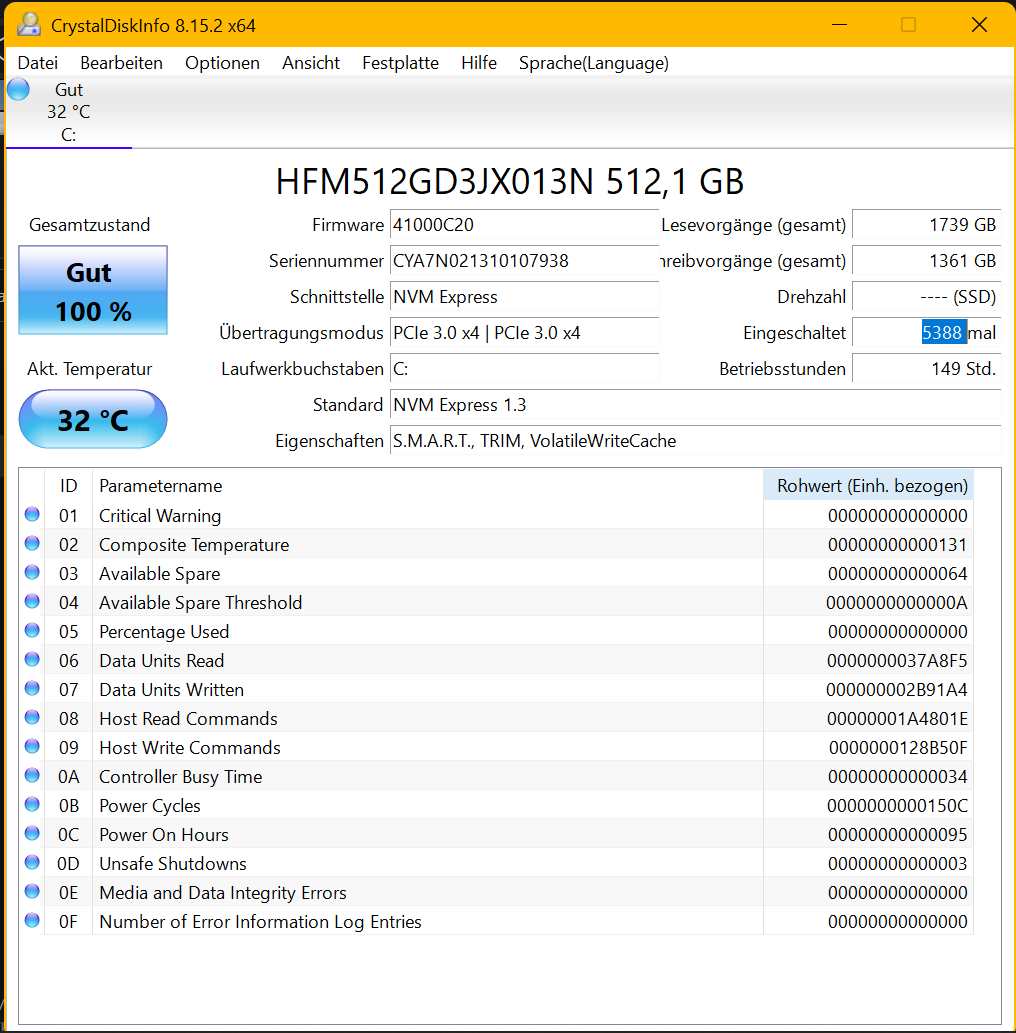
Task: Click the status orb for Percentage Used
Action: 32,630
